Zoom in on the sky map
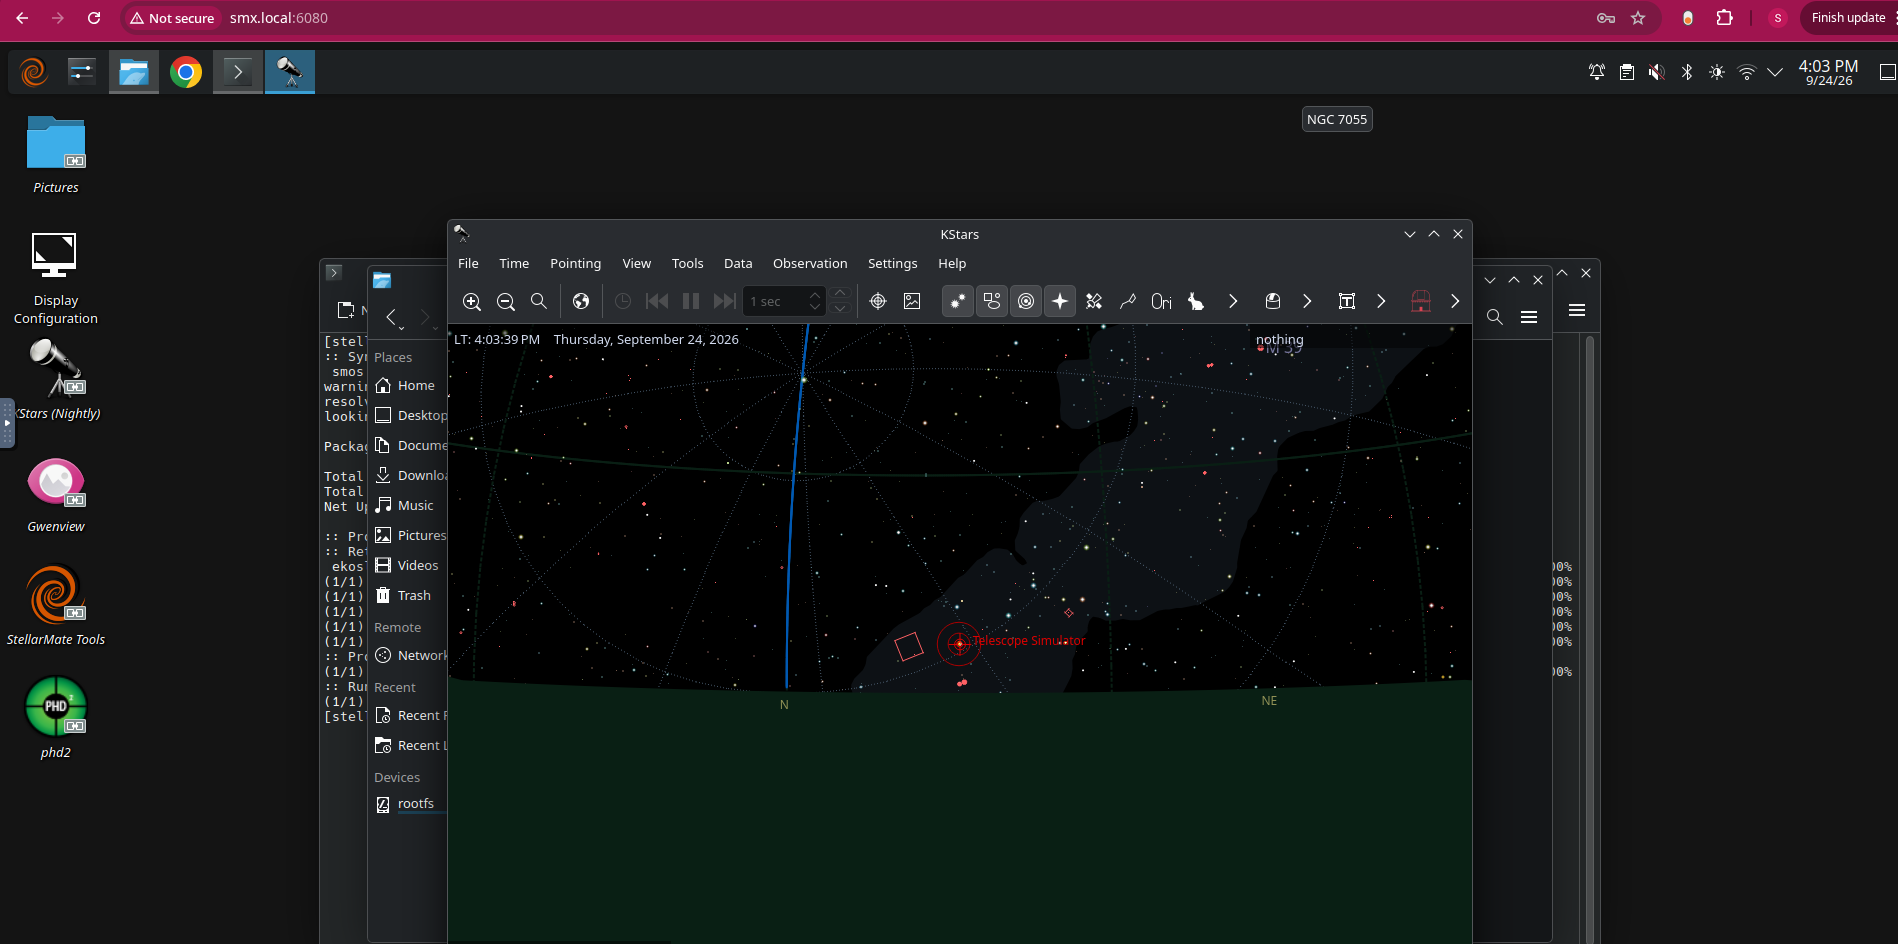The height and width of the screenshot is (944, 1898). point(472,301)
